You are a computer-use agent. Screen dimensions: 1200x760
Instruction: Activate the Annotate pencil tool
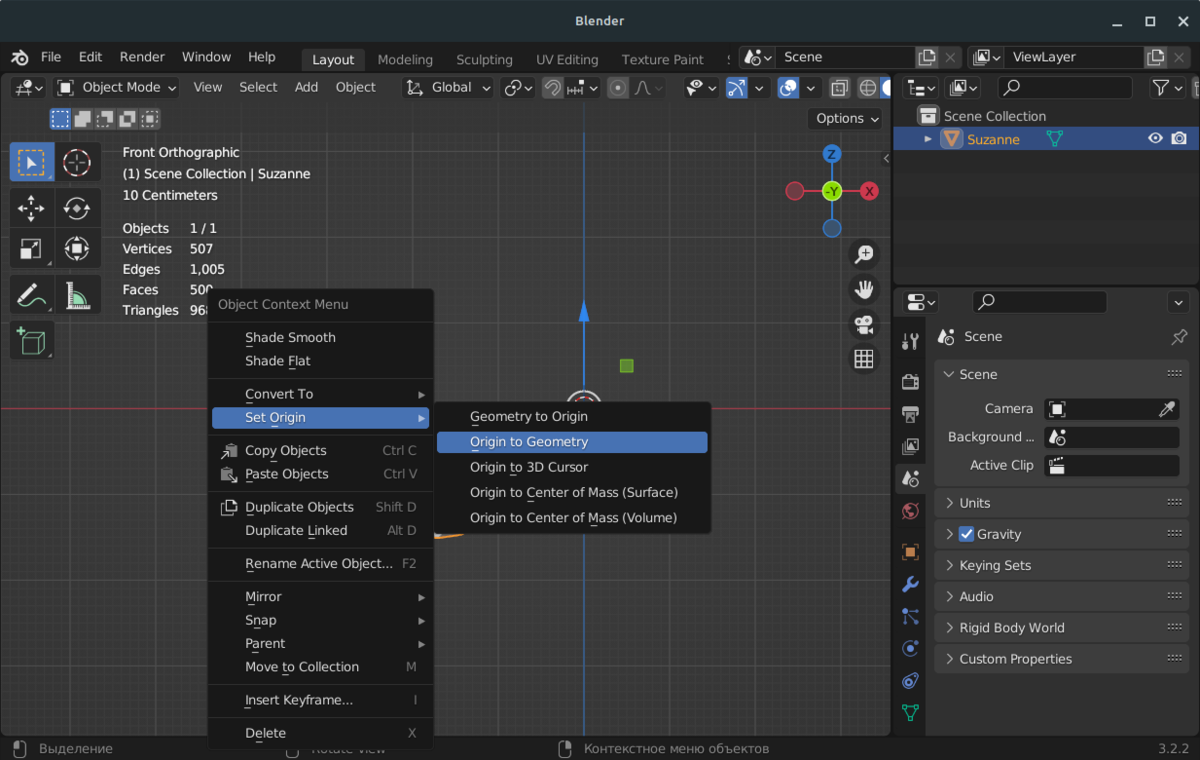(x=31, y=295)
